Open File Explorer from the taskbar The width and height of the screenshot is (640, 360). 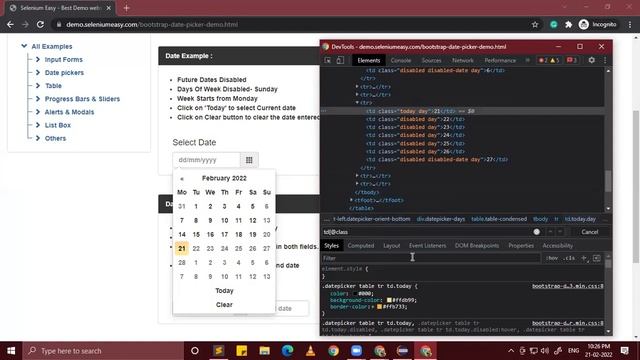coord(264,351)
